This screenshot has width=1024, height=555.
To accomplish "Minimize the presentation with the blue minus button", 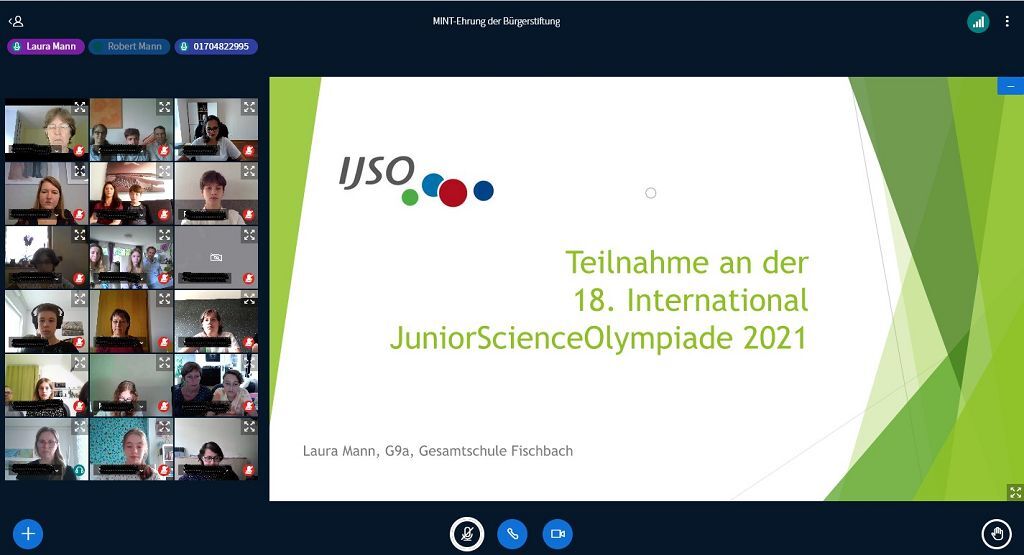I will click(x=1010, y=87).
